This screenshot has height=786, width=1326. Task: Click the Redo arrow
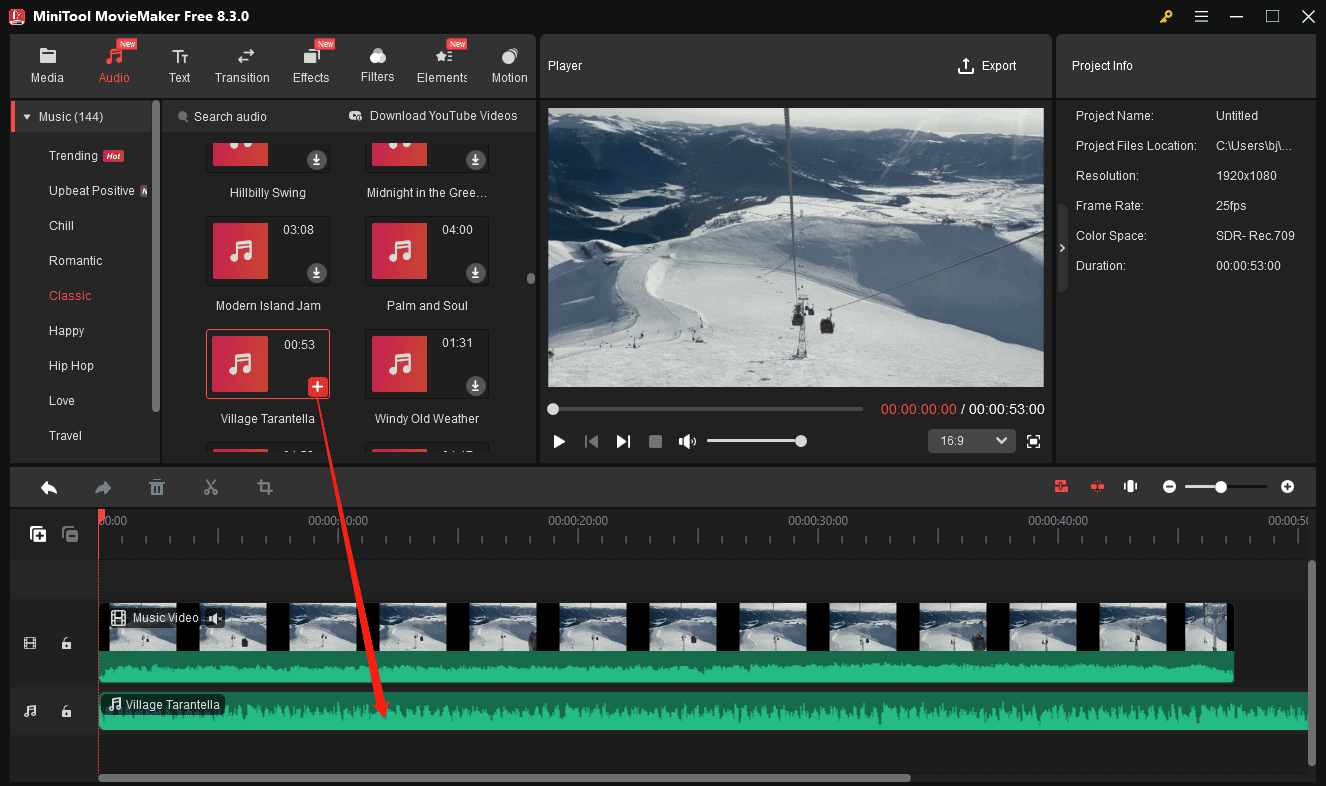(x=103, y=487)
